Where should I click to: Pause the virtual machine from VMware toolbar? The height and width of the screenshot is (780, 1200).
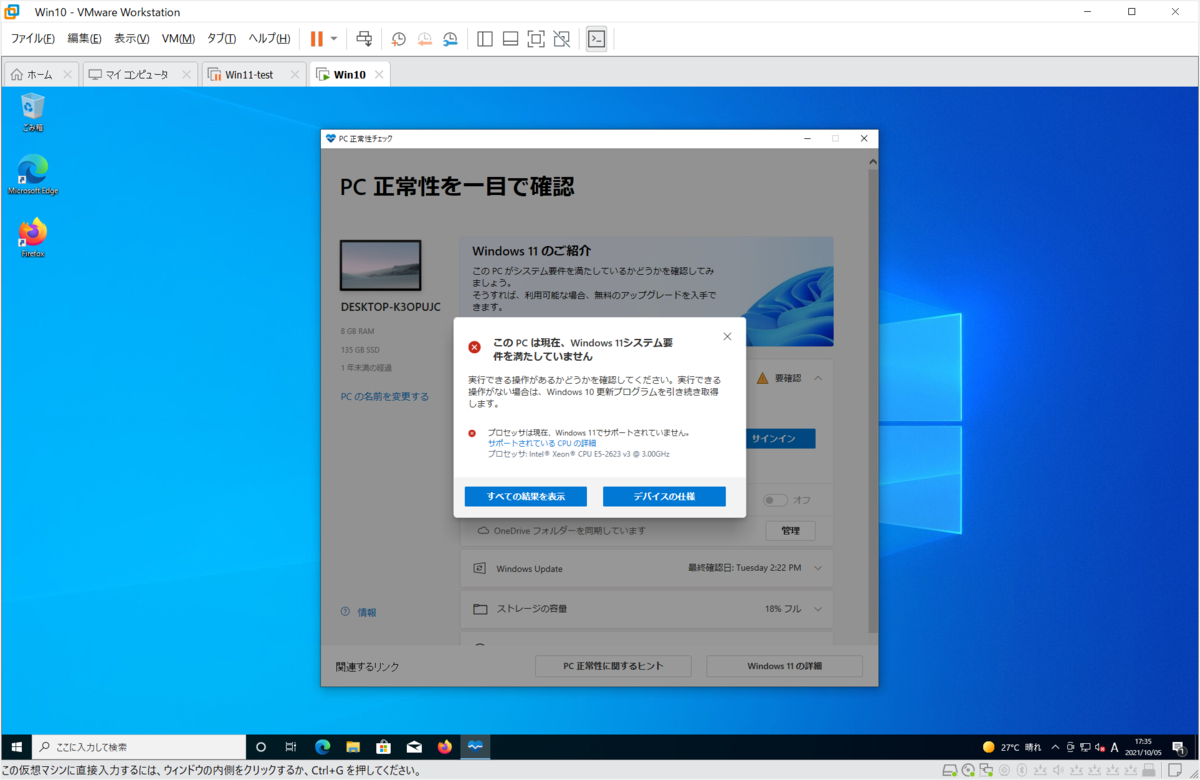pyautogui.click(x=316, y=39)
